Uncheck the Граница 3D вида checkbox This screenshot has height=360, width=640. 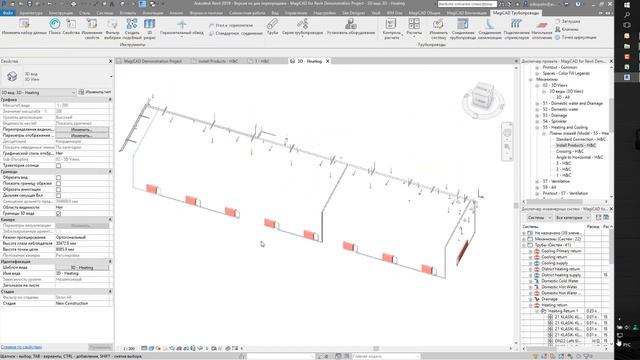58,213
